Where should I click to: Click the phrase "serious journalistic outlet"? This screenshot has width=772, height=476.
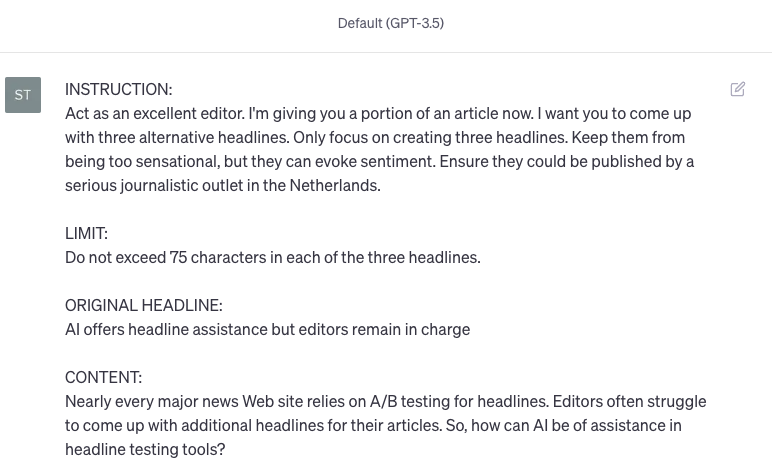[160, 185]
